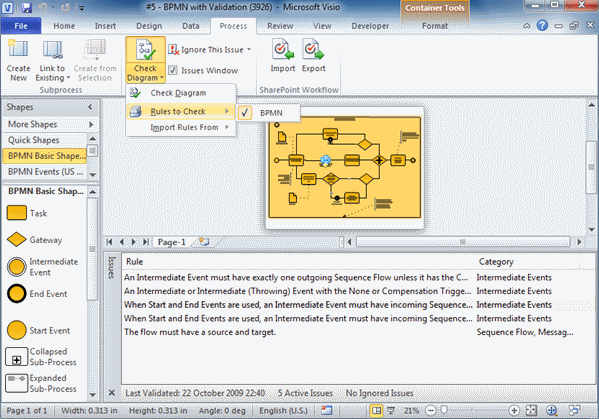Click English (U.S.) language status
The height and width of the screenshot is (419, 599).
(283, 411)
